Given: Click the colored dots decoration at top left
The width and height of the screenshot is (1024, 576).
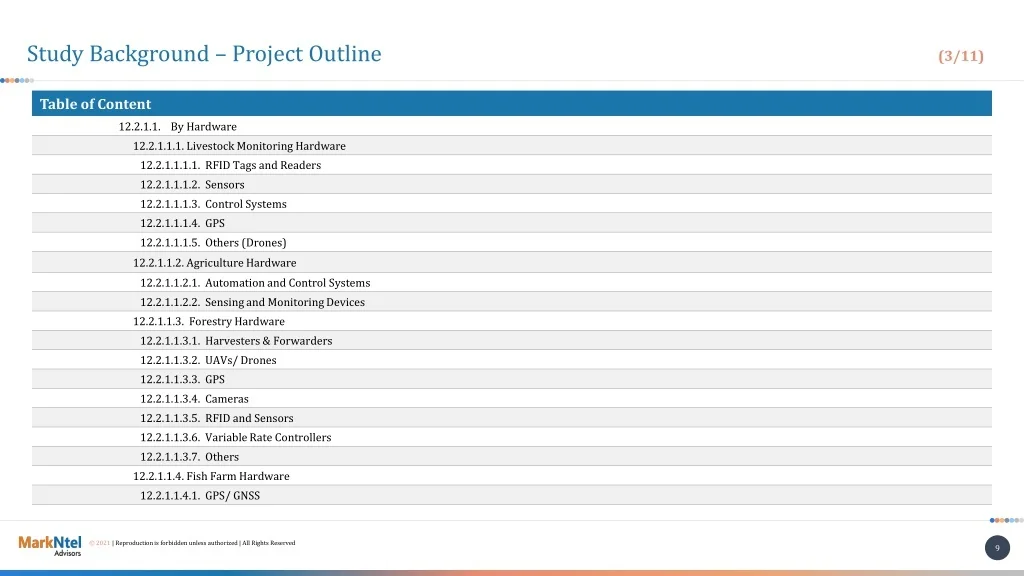Looking at the screenshot, I should coord(16,80).
